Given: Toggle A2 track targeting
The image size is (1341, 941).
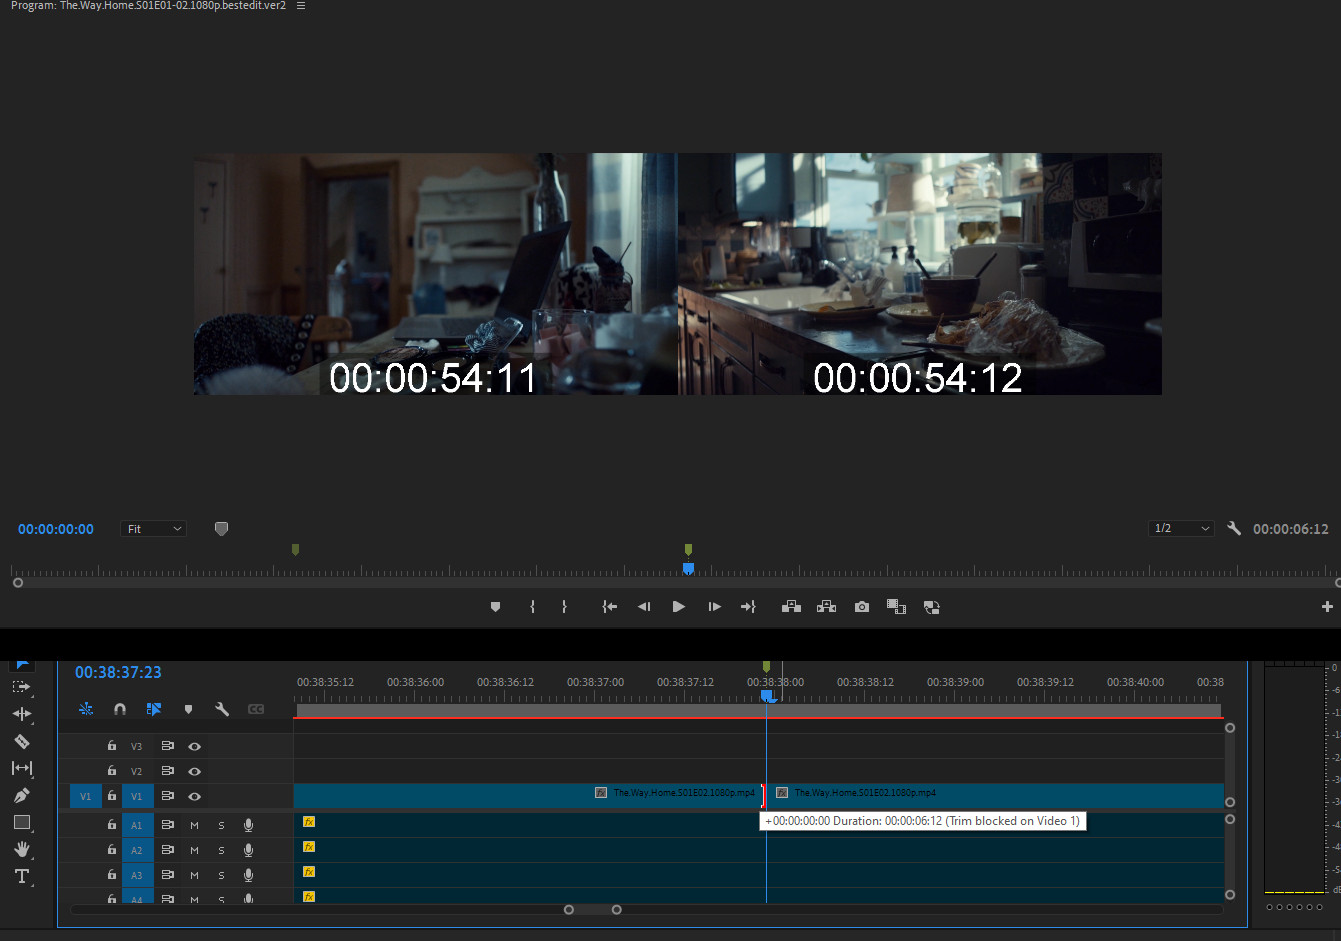Looking at the screenshot, I should tap(137, 850).
